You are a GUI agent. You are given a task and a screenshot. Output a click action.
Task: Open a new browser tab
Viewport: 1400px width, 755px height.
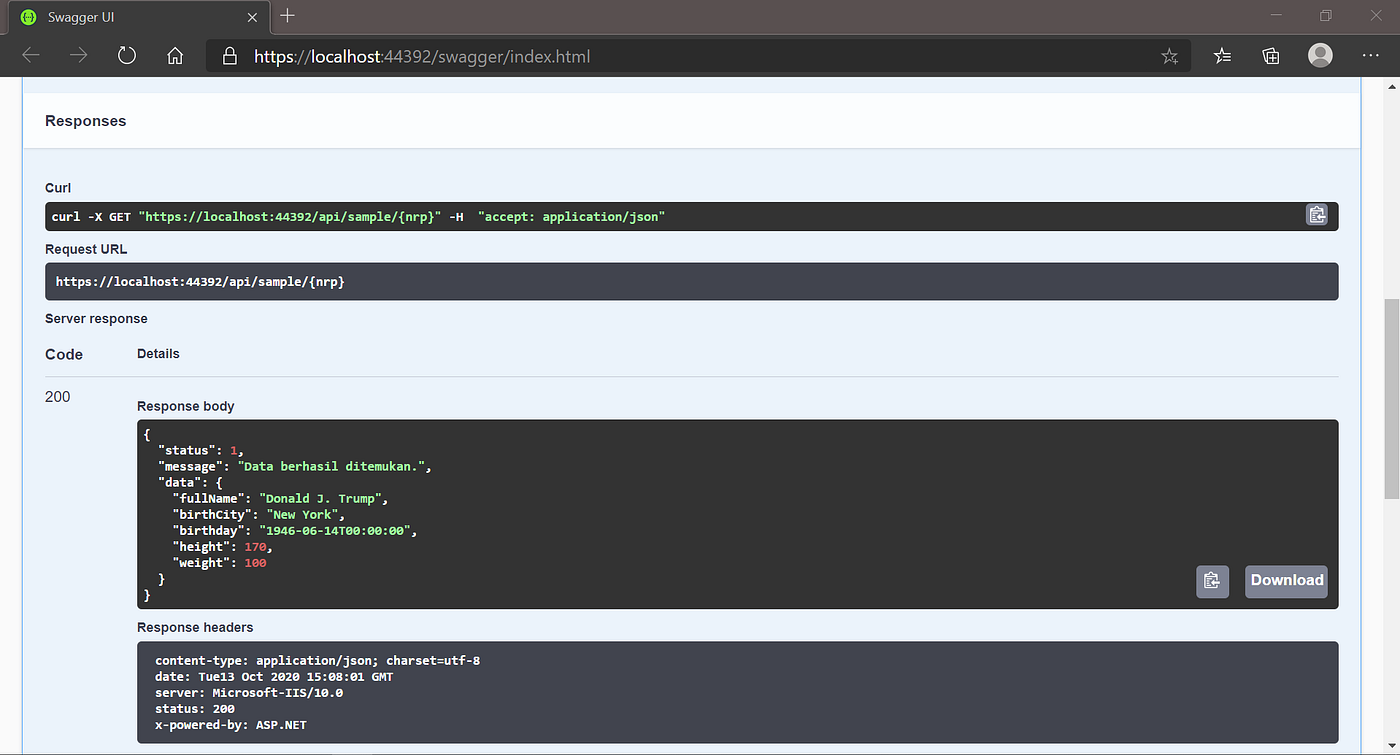(x=287, y=16)
